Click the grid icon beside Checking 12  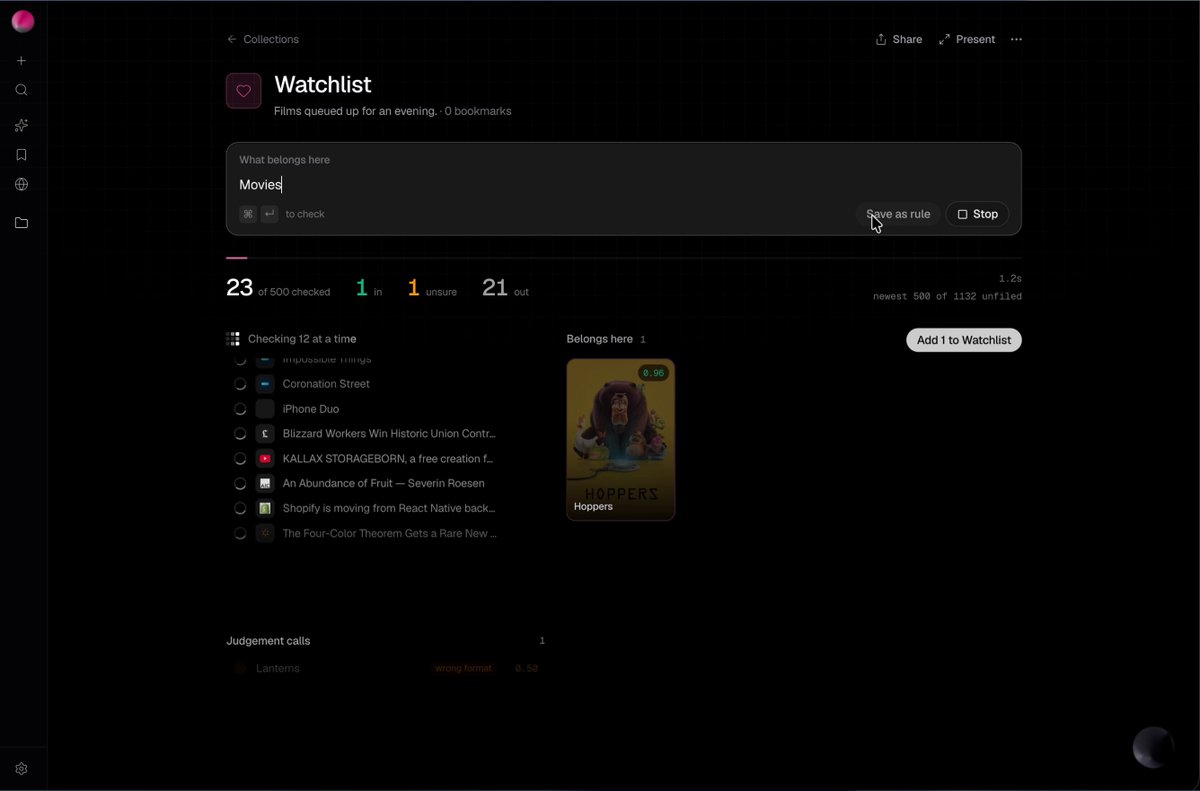tap(233, 339)
